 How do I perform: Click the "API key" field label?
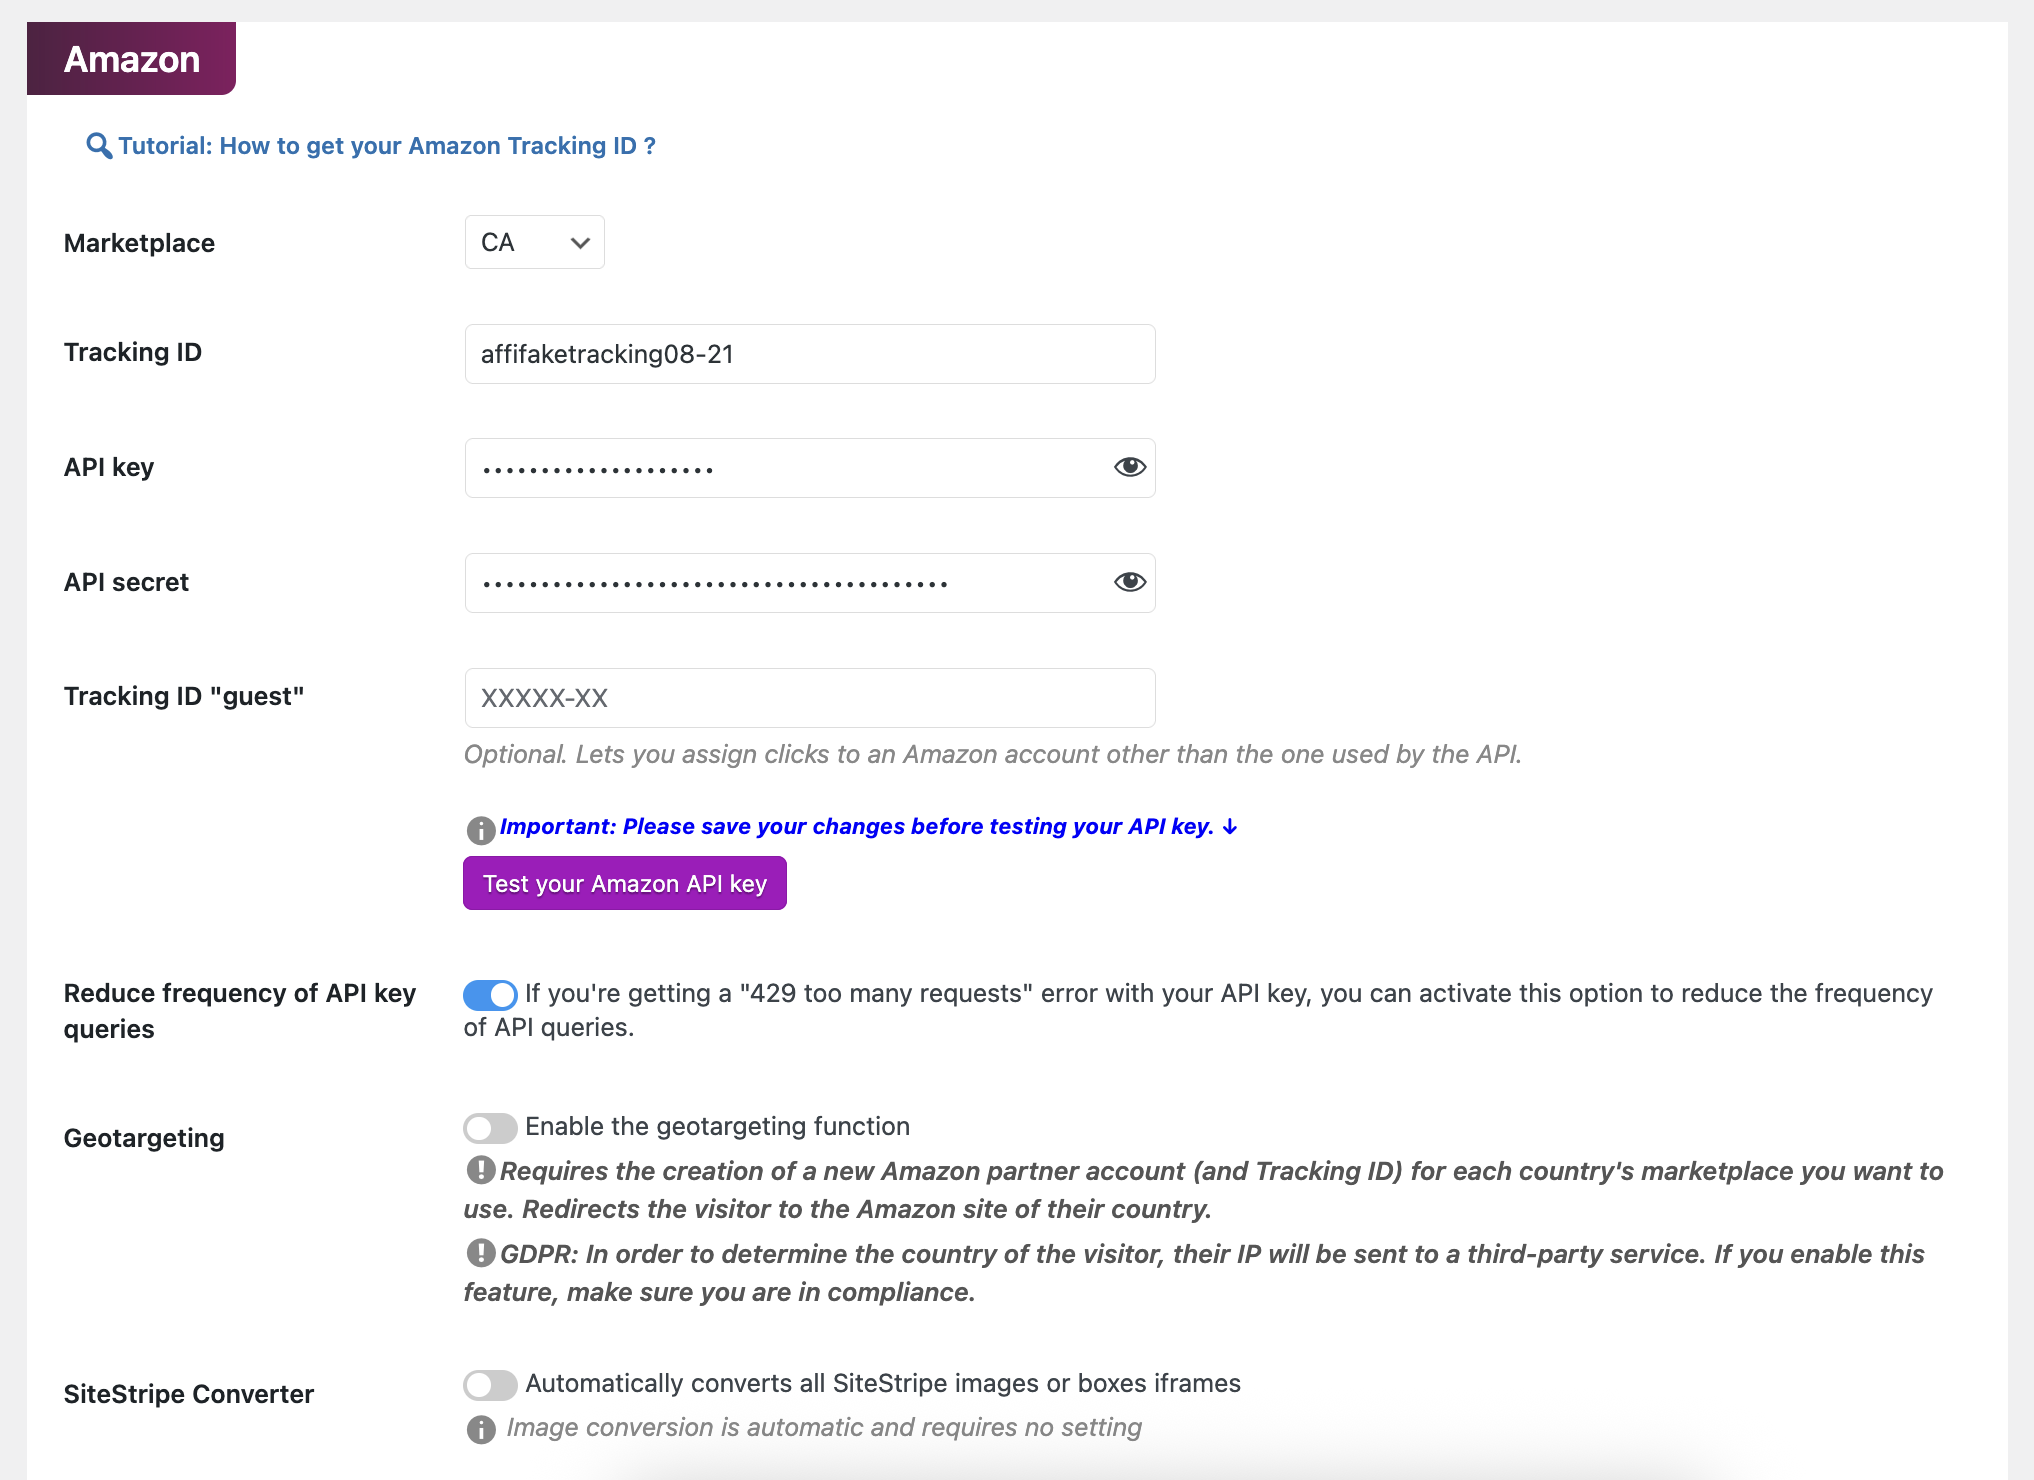tap(109, 467)
